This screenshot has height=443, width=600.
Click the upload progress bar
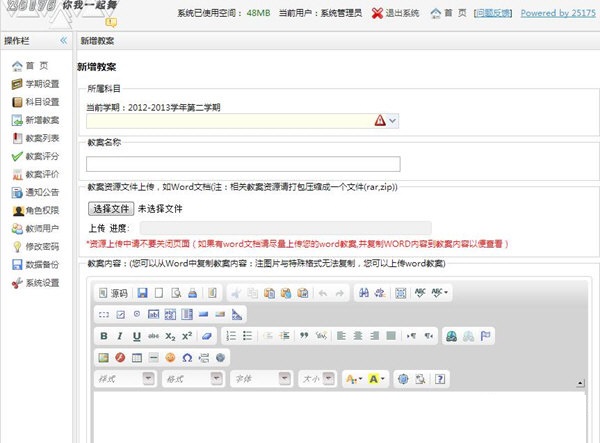pyautogui.click(x=285, y=228)
